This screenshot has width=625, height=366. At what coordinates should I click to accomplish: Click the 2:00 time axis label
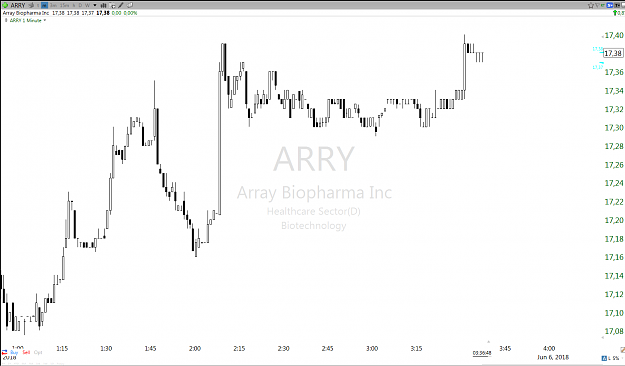pyautogui.click(x=195, y=348)
